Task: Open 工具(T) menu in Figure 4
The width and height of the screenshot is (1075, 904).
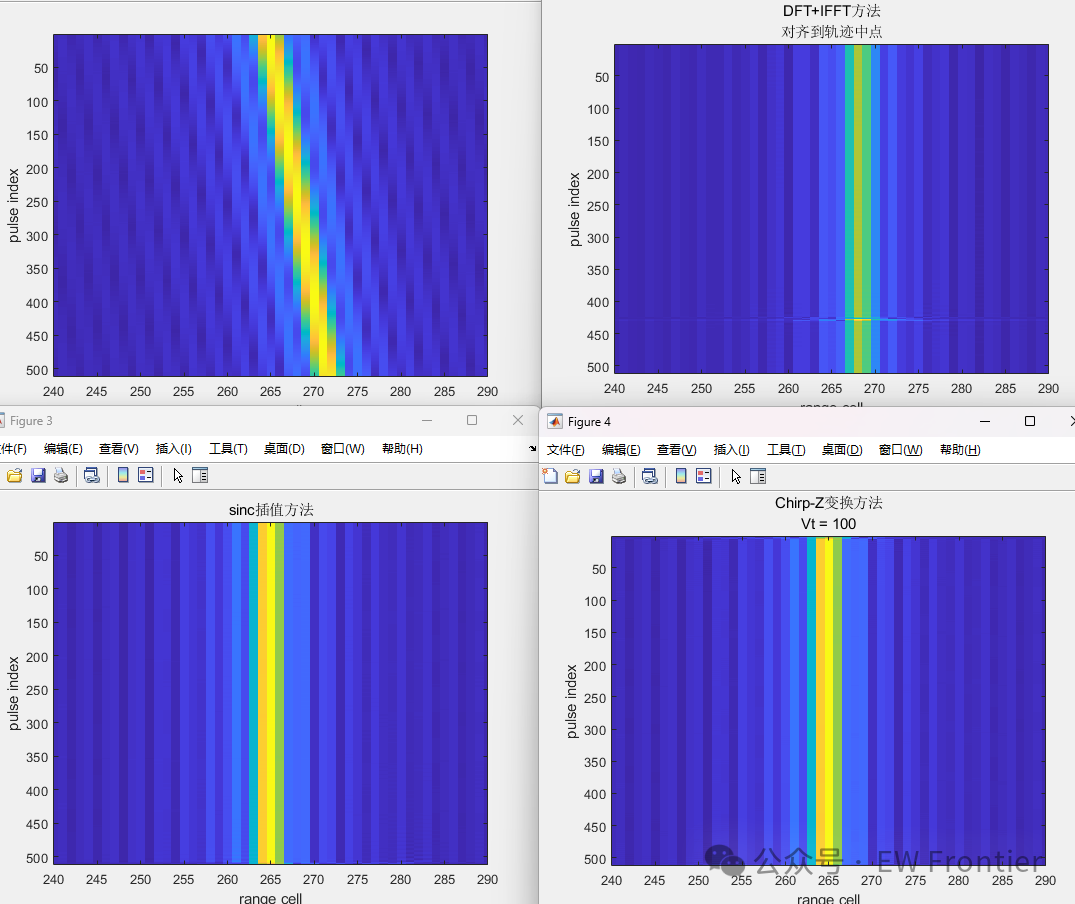Action: pyautogui.click(x=786, y=450)
